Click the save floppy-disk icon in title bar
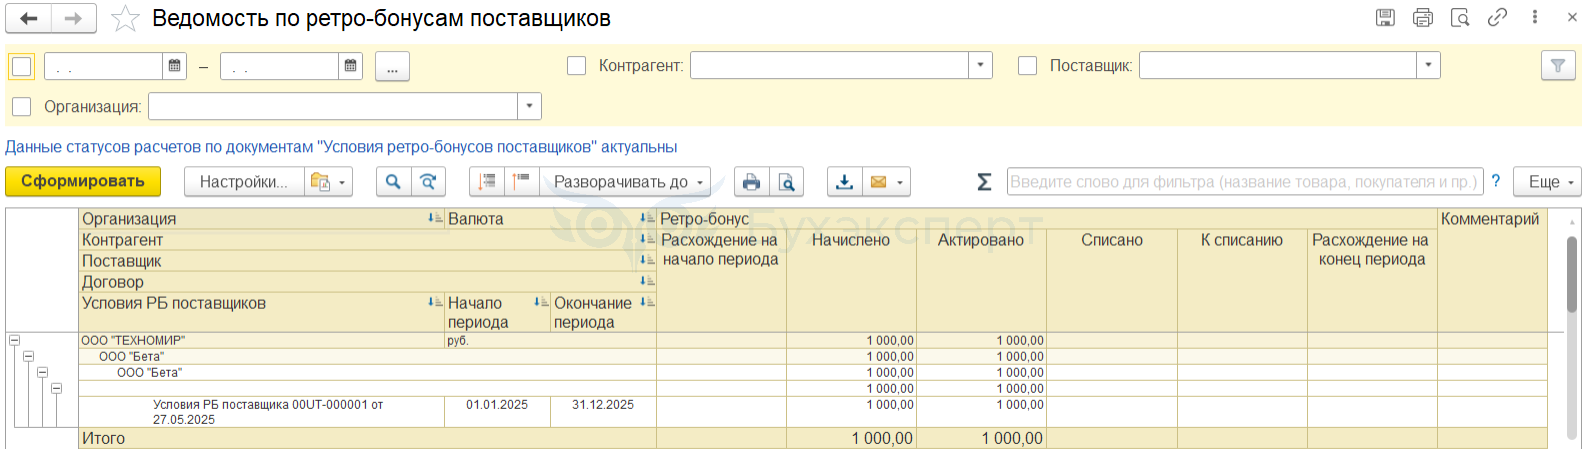Image resolution: width=1587 pixels, height=449 pixels. click(x=1385, y=17)
